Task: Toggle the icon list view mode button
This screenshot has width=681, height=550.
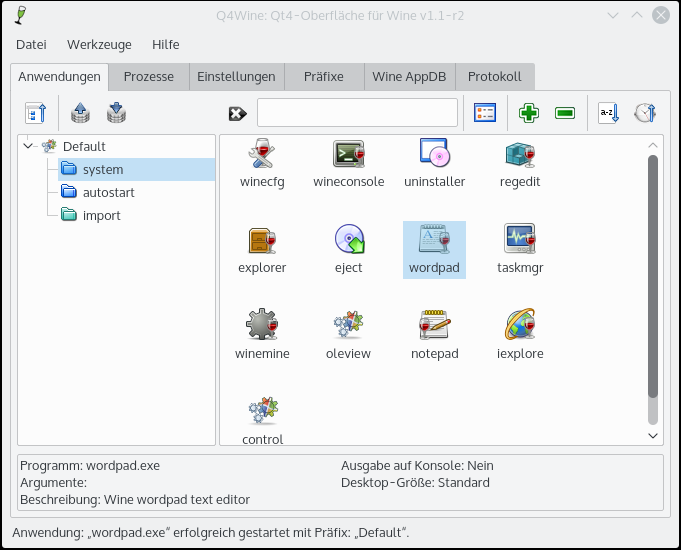Action: coord(485,113)
